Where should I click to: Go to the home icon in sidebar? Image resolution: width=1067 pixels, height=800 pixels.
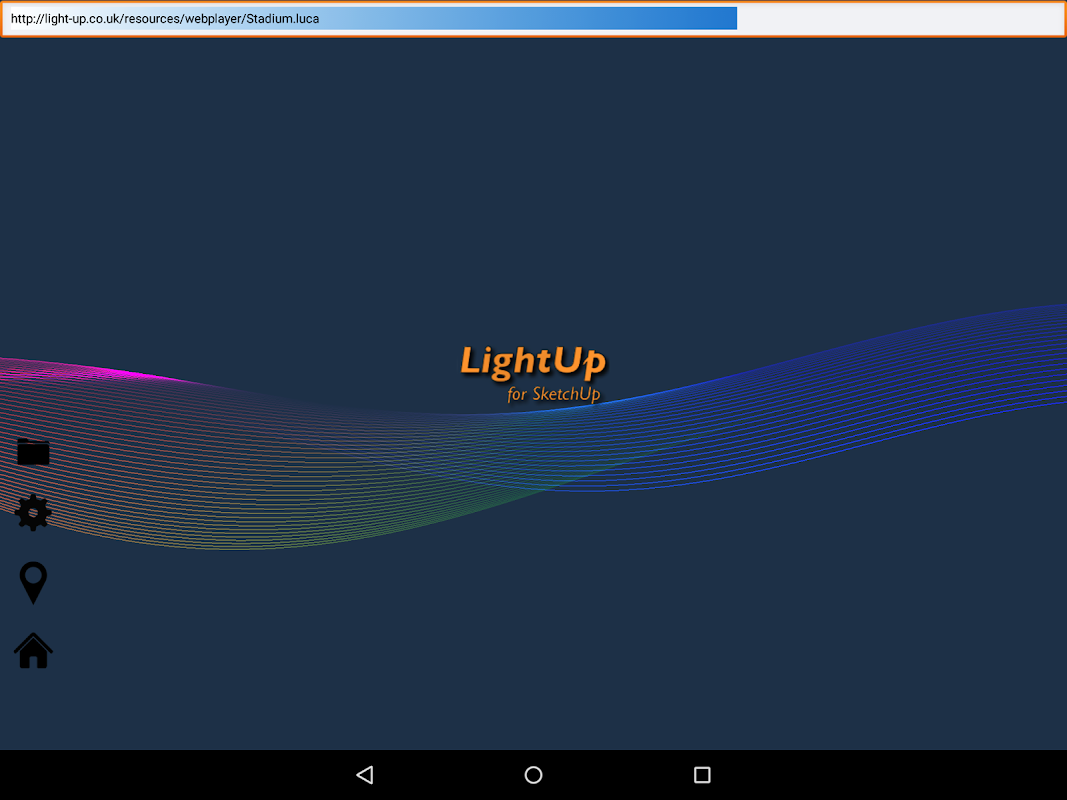click(33, 650)
